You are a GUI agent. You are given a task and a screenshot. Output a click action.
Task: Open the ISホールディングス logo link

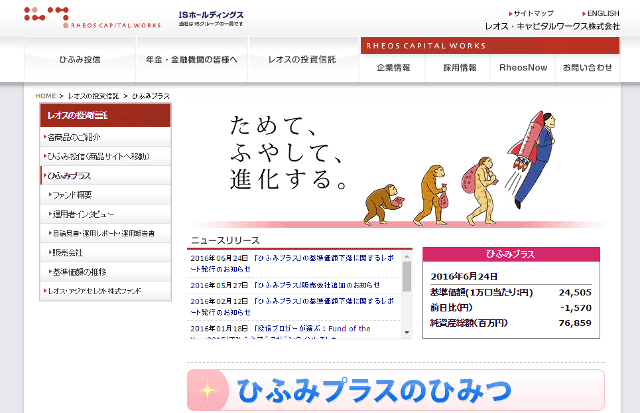coord(211,18)
